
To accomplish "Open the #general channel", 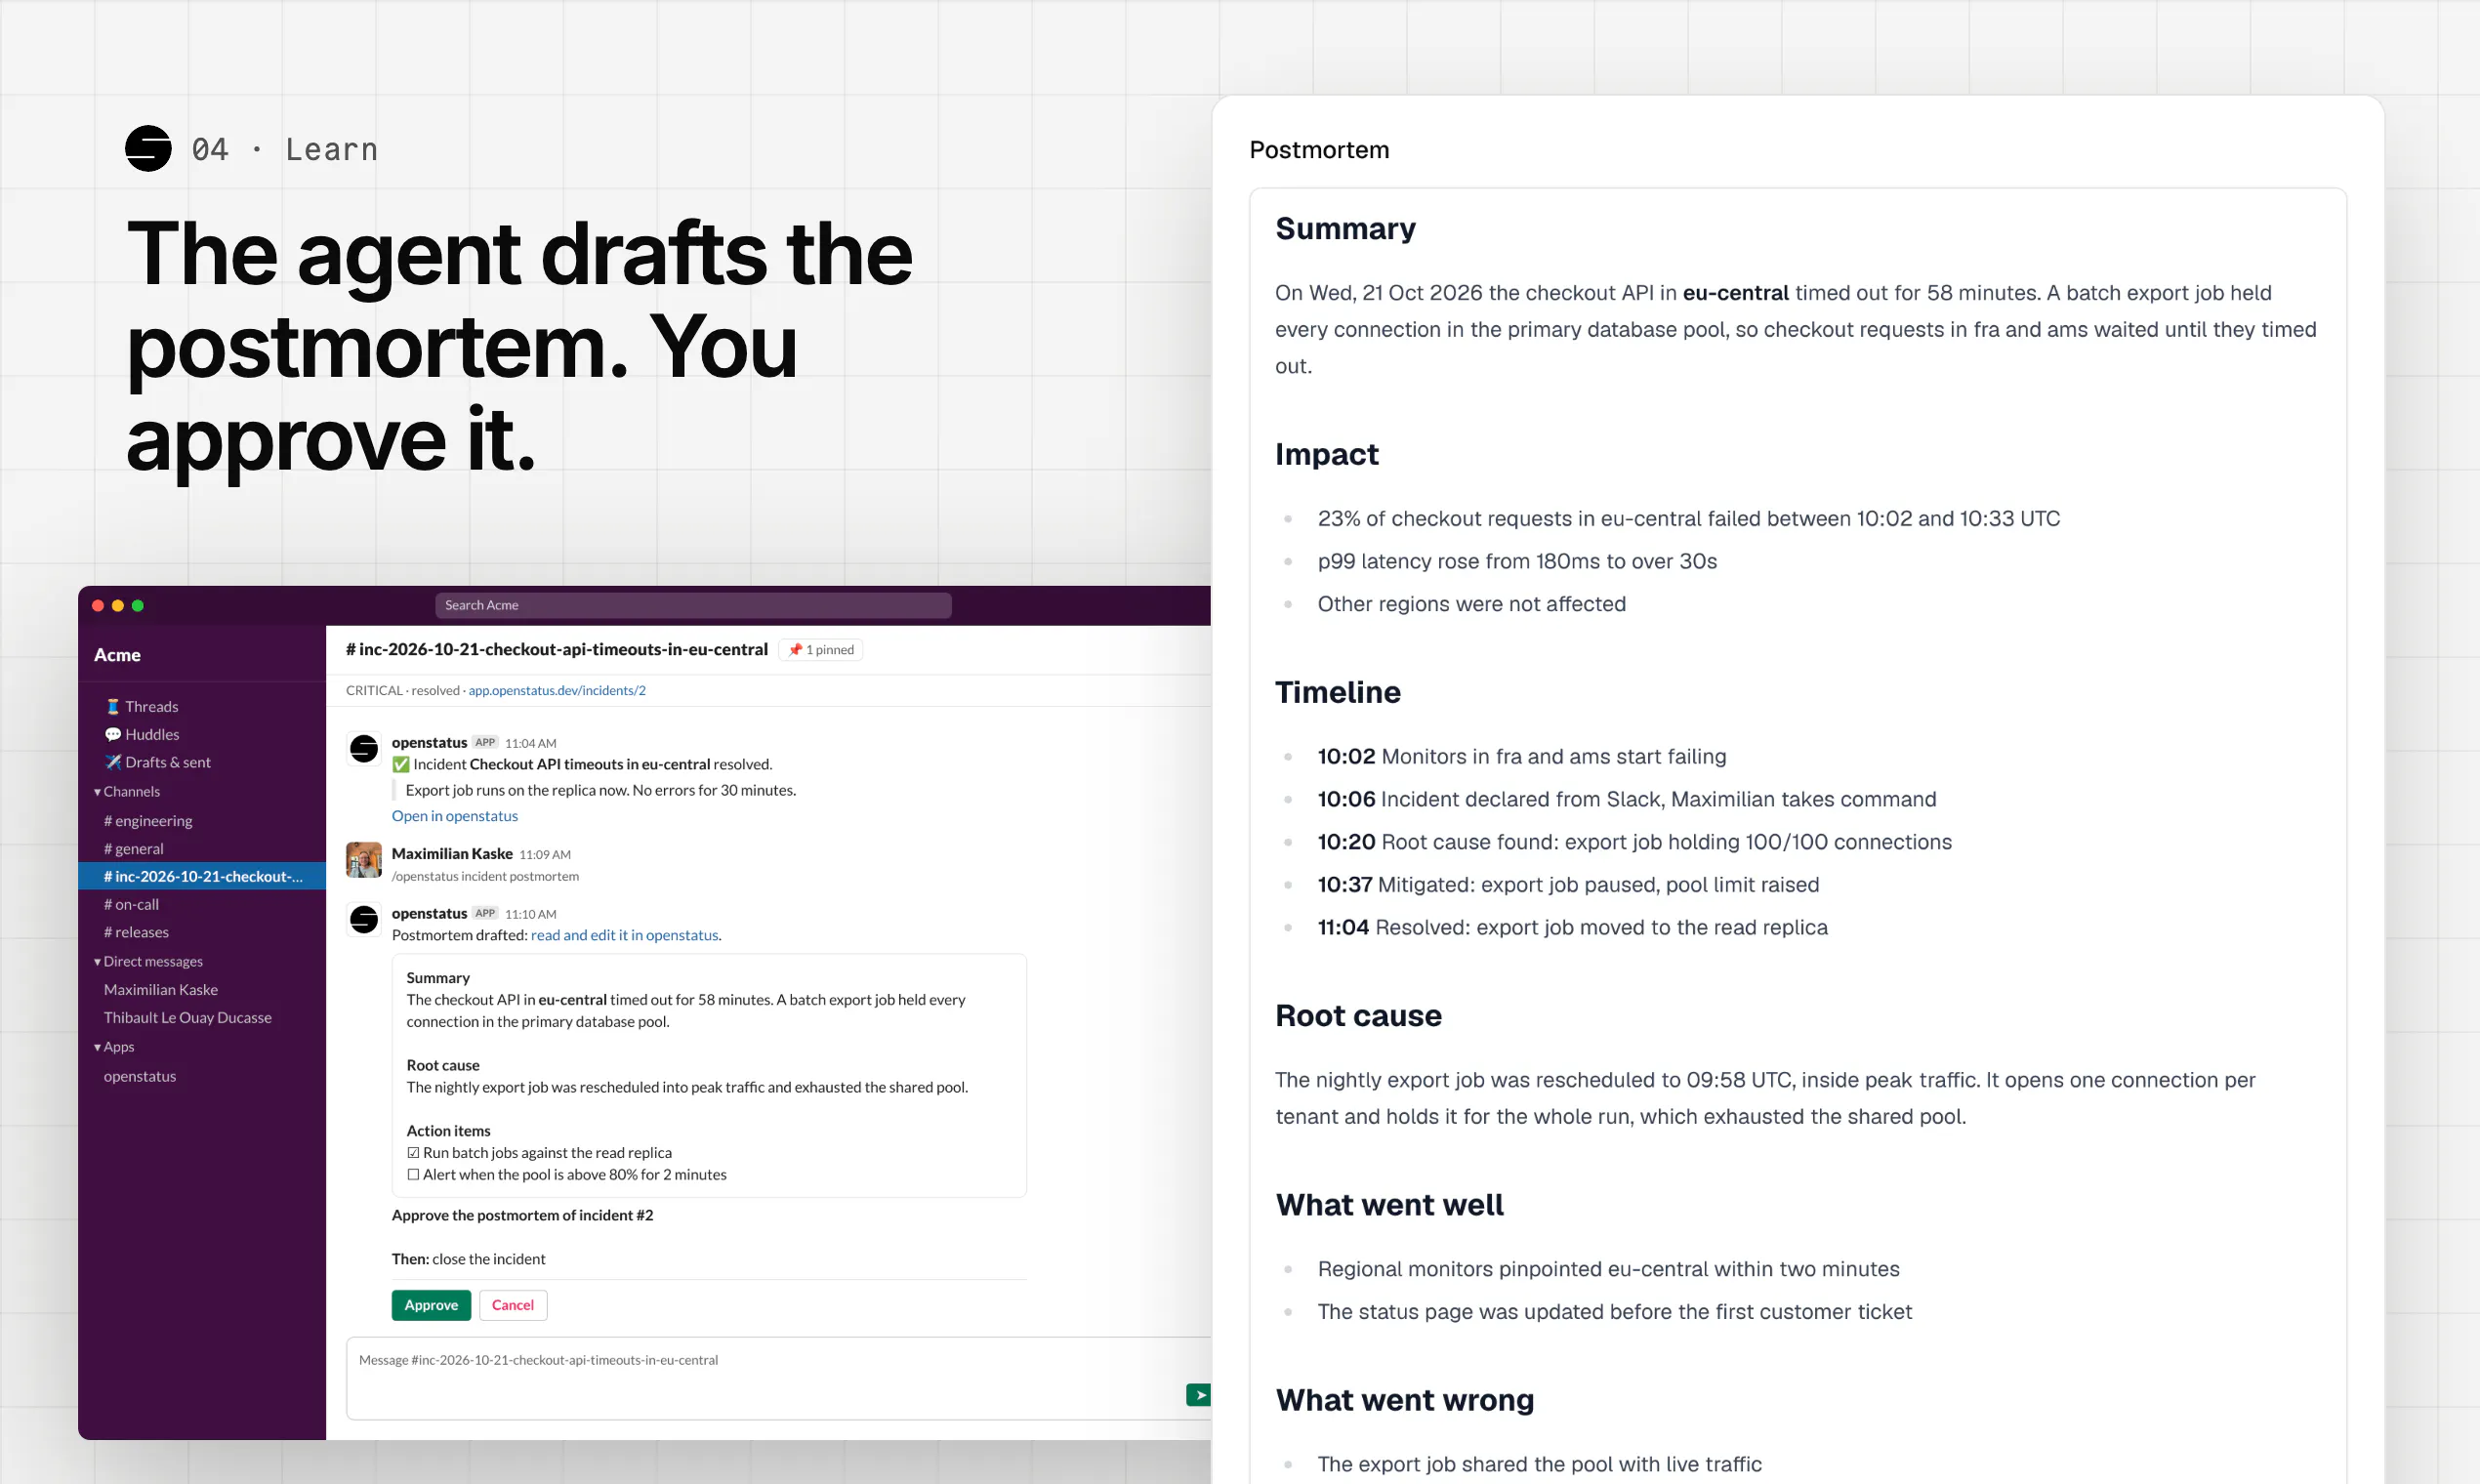I will click(134, 849).
